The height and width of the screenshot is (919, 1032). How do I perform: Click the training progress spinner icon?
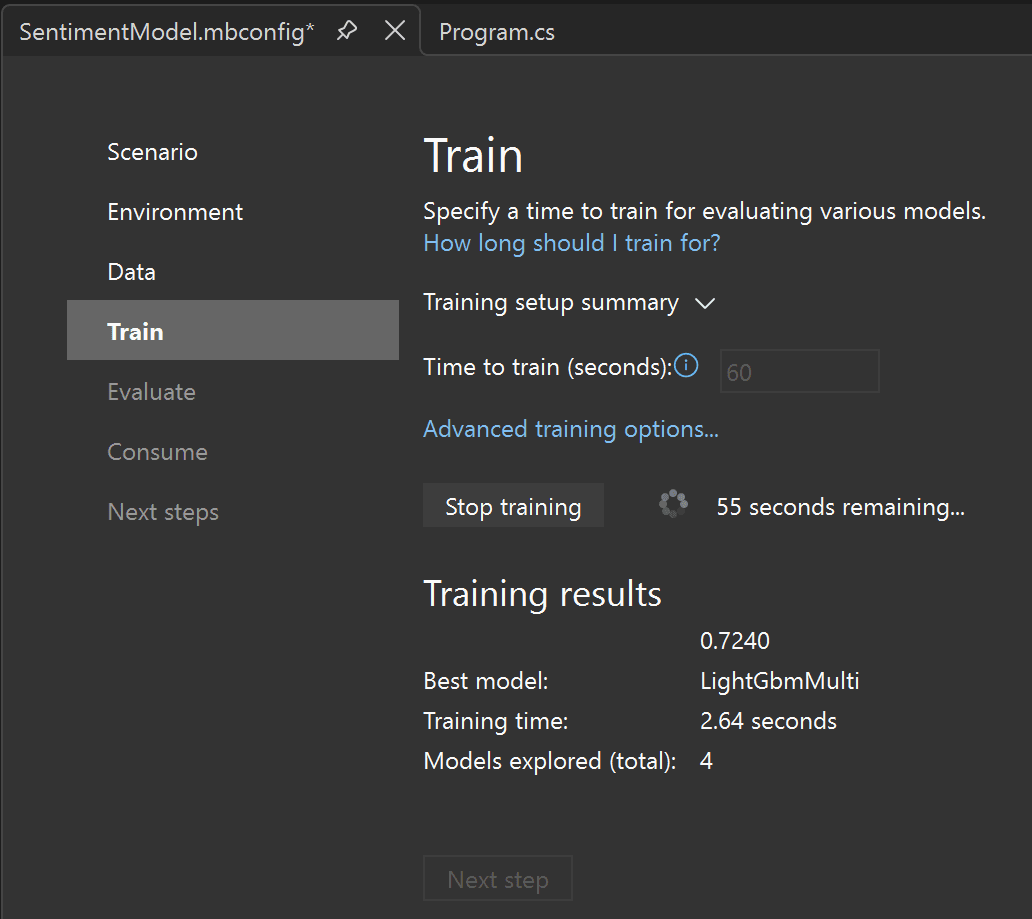[x=673, y=505]
